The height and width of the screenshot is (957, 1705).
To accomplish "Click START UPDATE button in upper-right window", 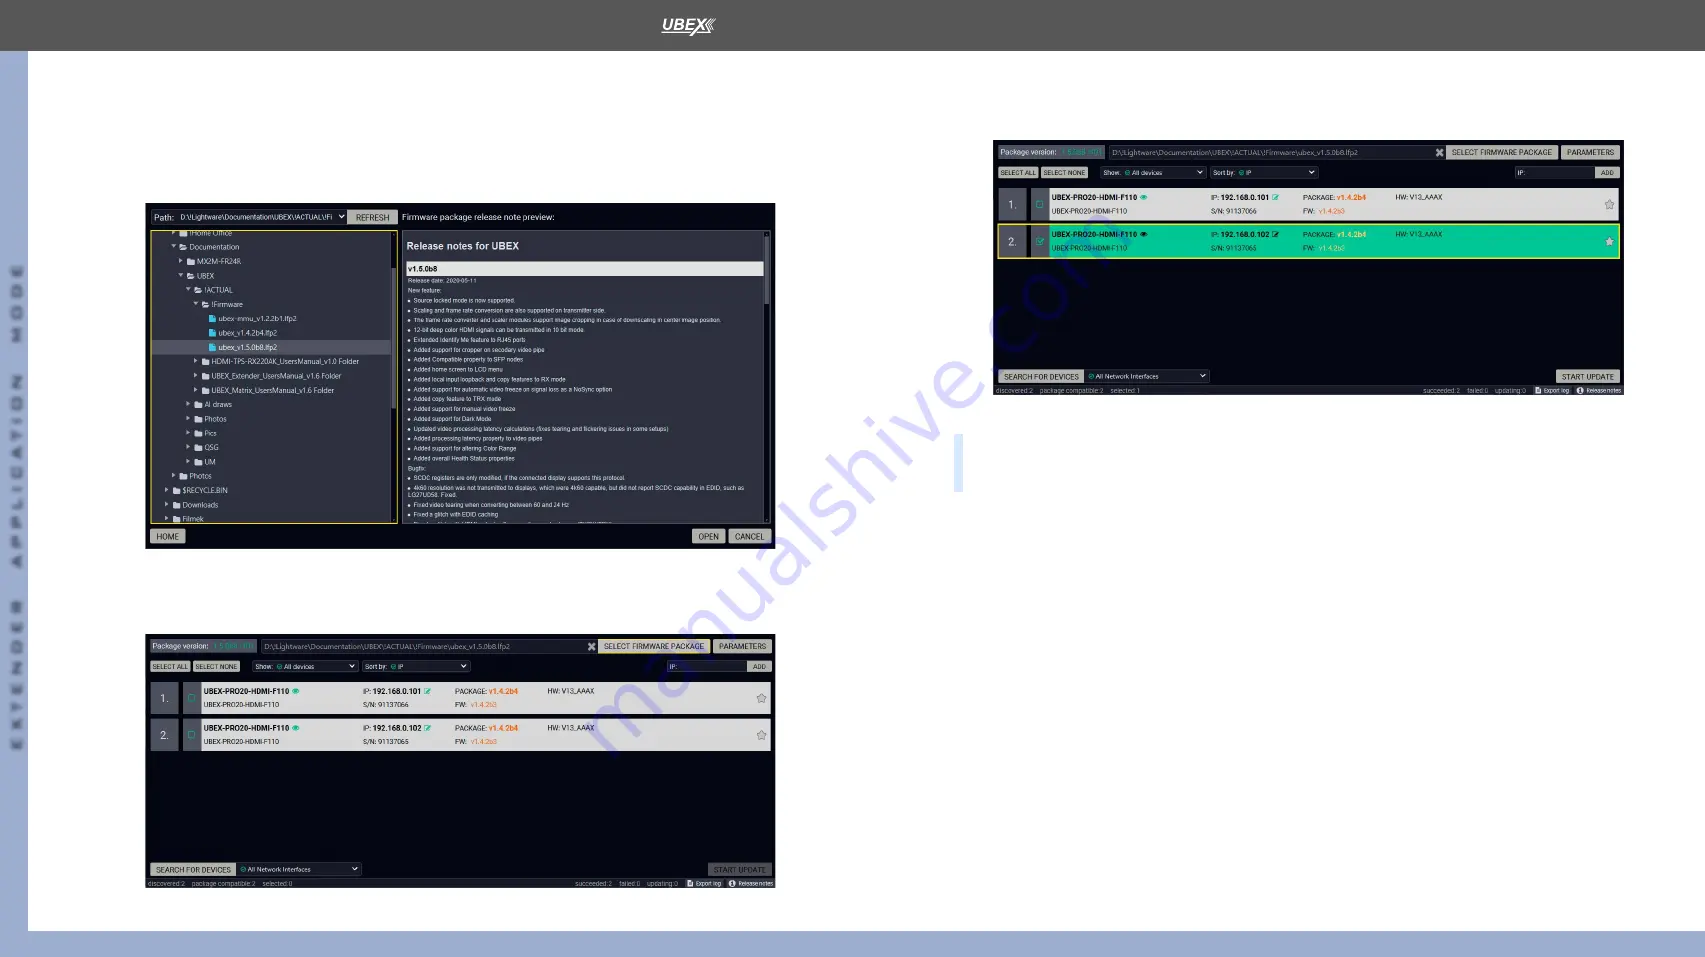I will coord(1588,377).
